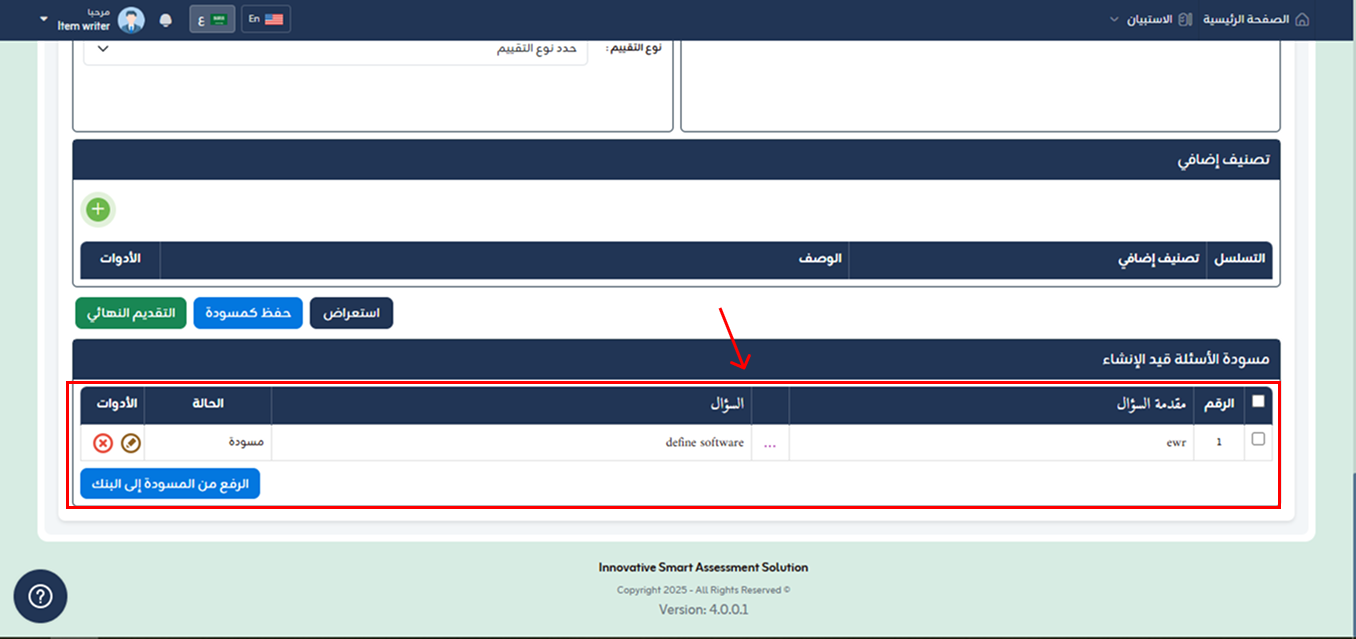Go to الصفحة الرئيسية home page
The width and height of the screenshot is (1356, 639).
pyautogui.click(x=1256, y=20)
